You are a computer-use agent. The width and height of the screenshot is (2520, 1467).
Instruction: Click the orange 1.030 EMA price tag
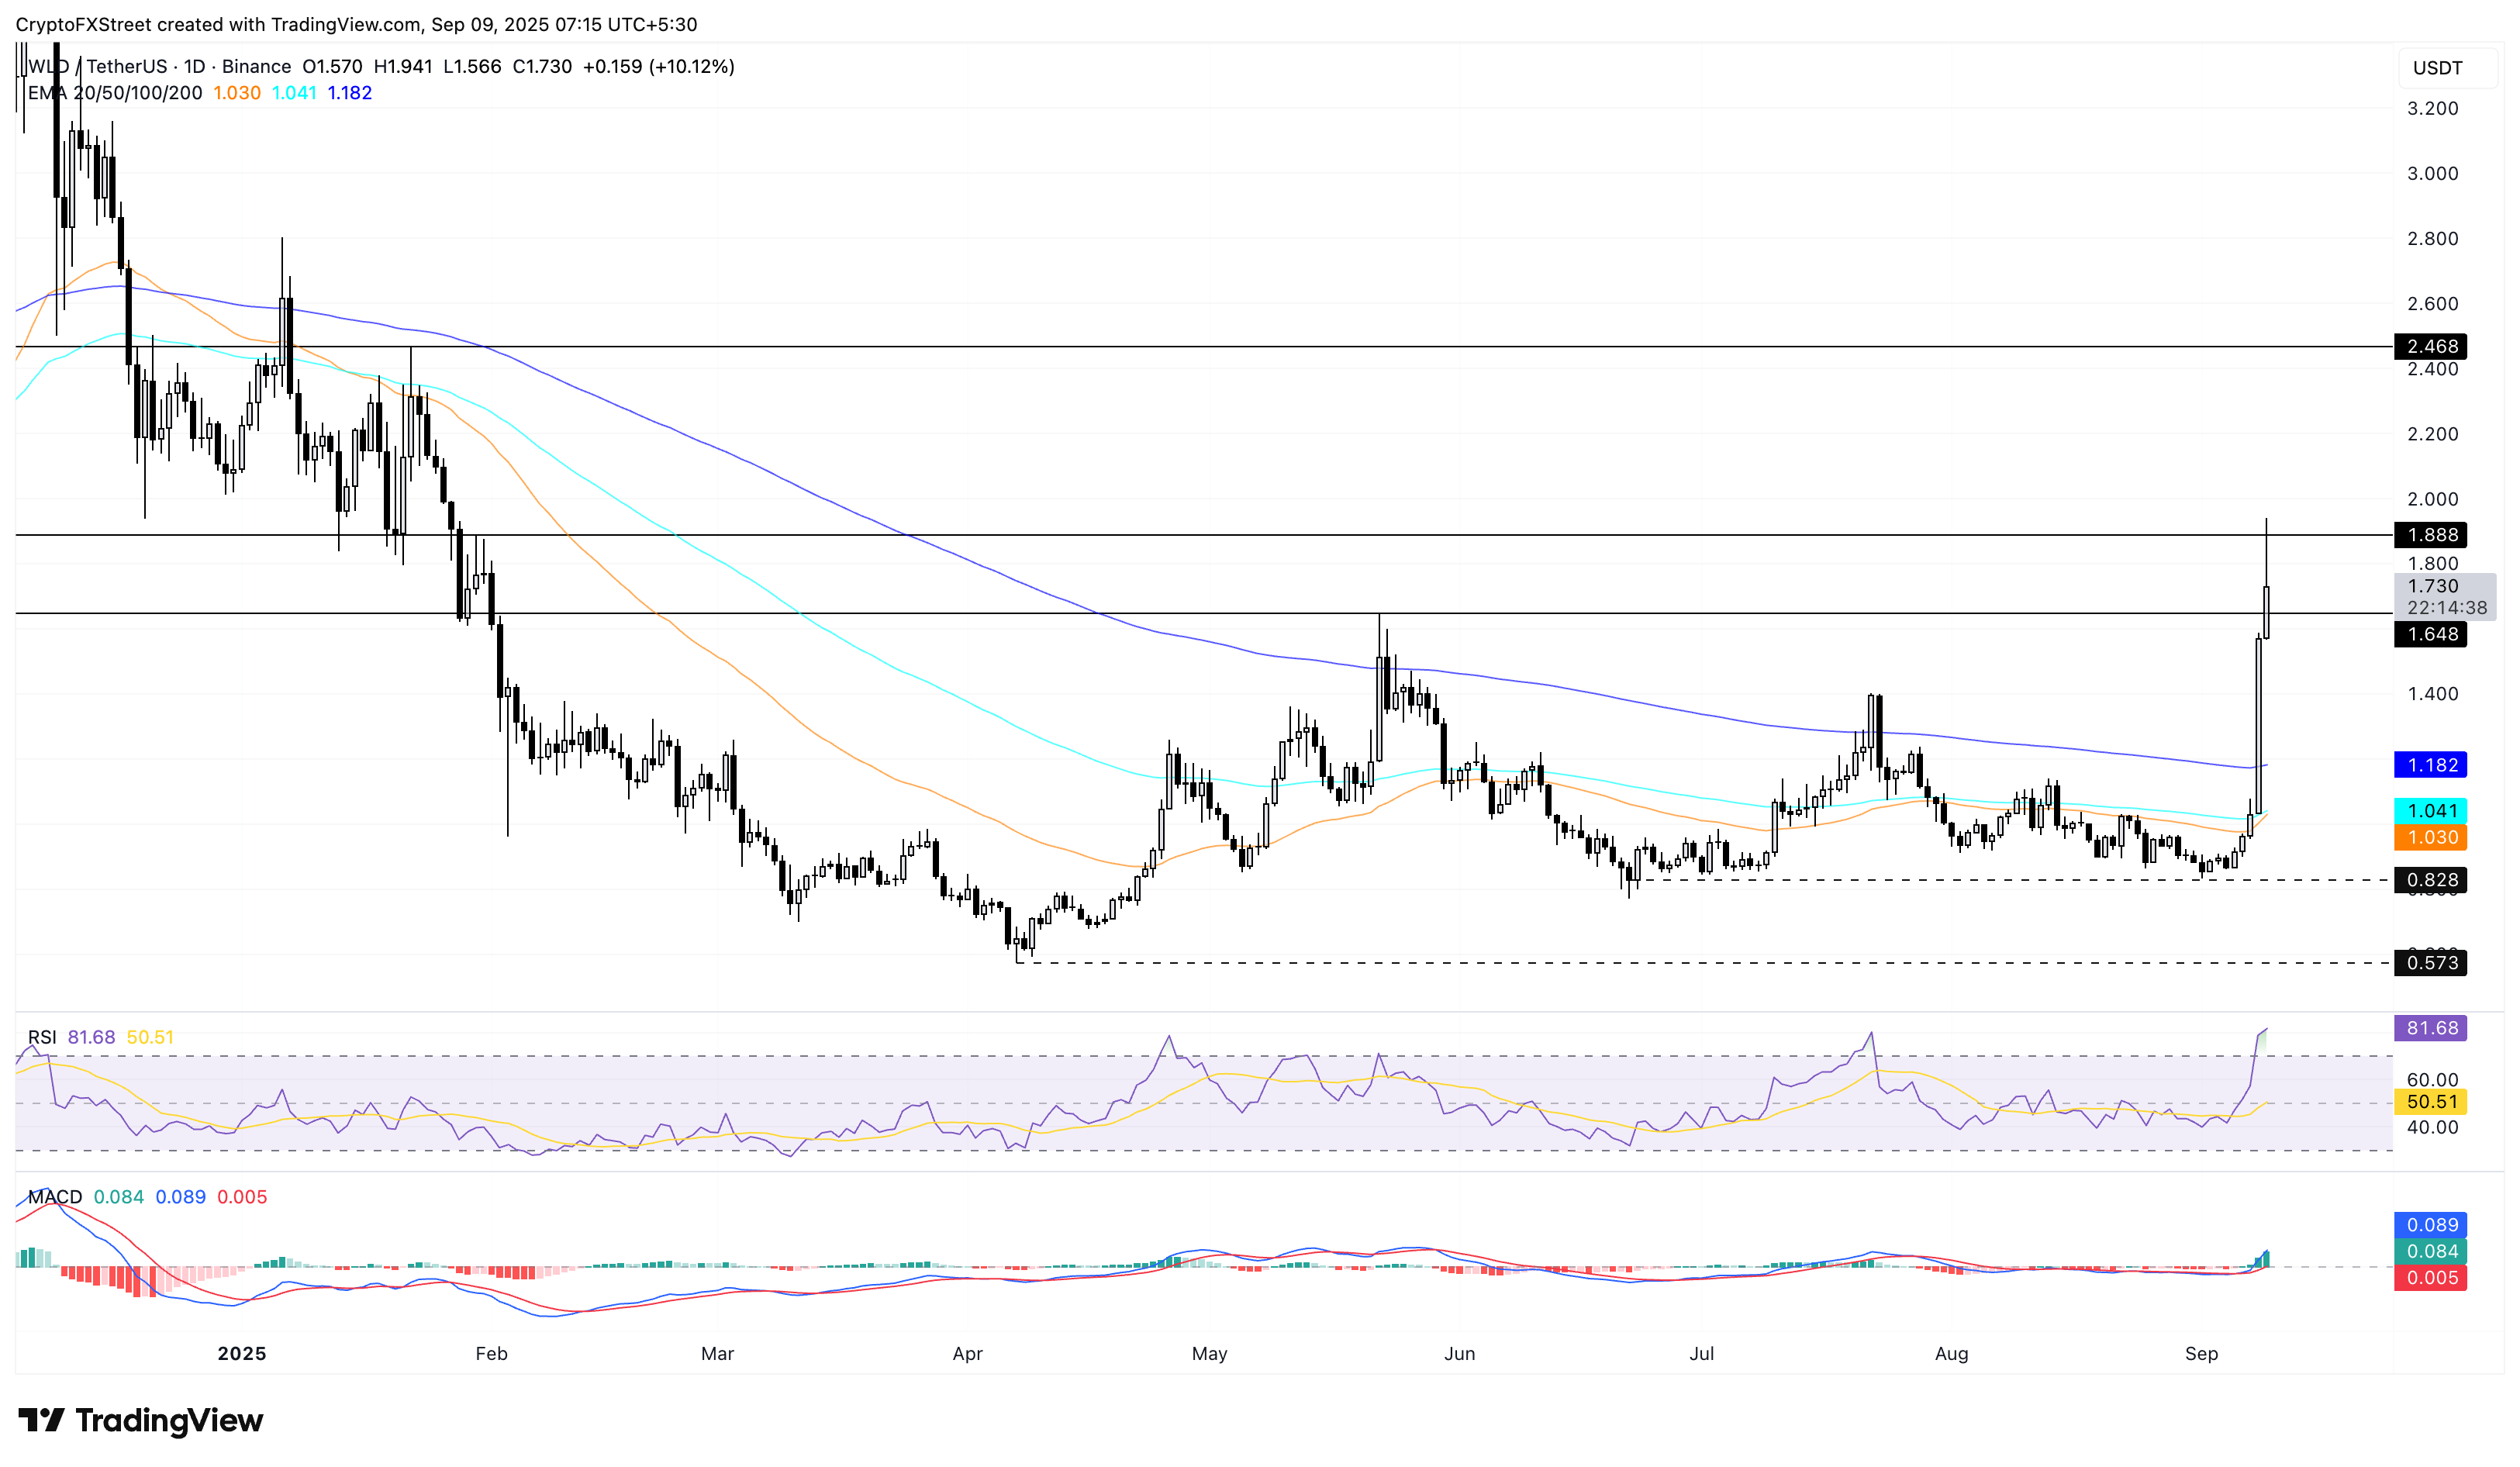(2430, 838)
